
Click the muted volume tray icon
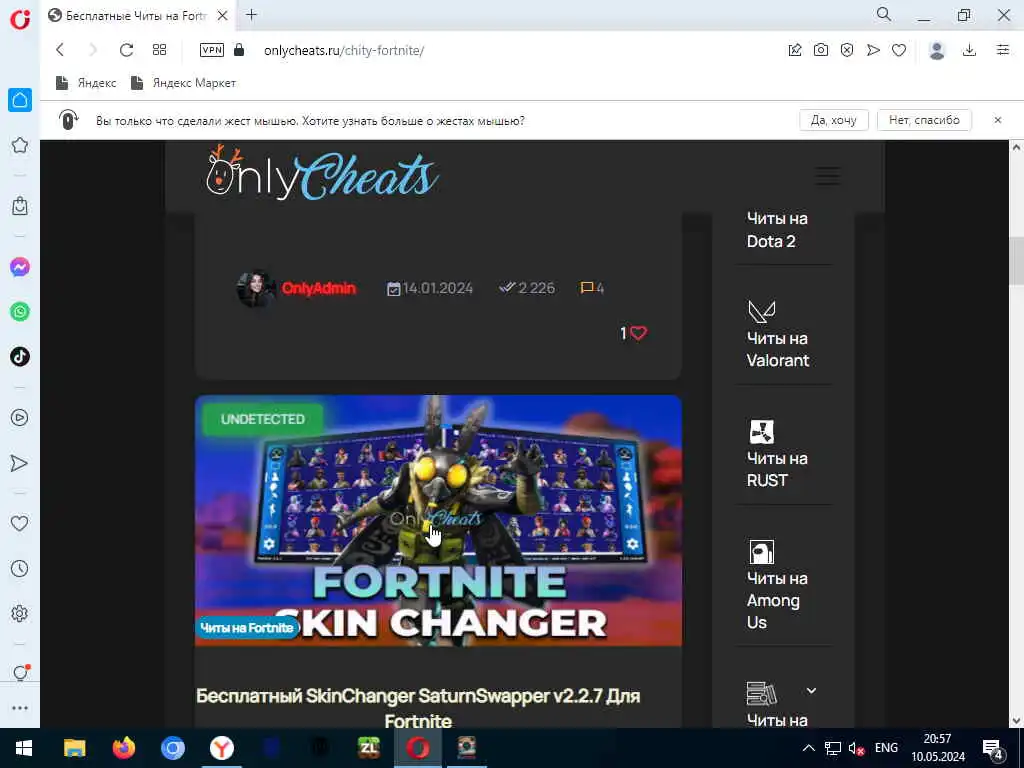pyautogui.click(x=856, y=748)
